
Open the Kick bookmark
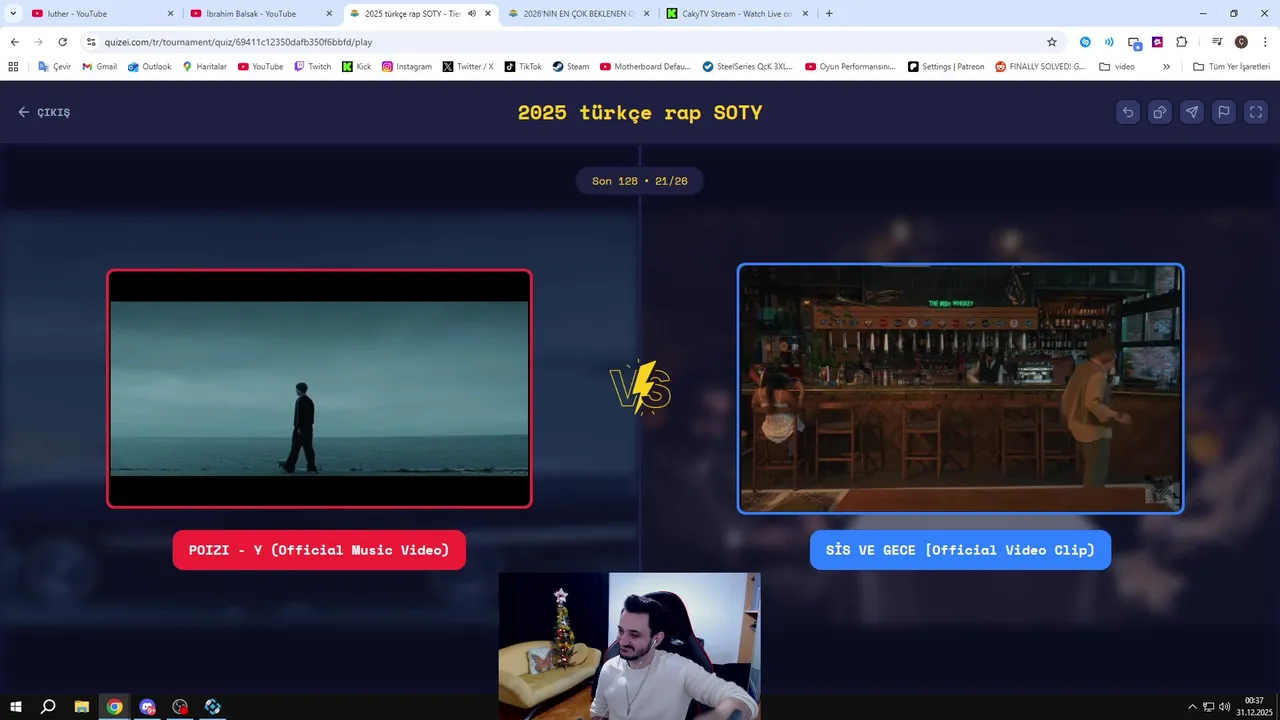[356, 67]
